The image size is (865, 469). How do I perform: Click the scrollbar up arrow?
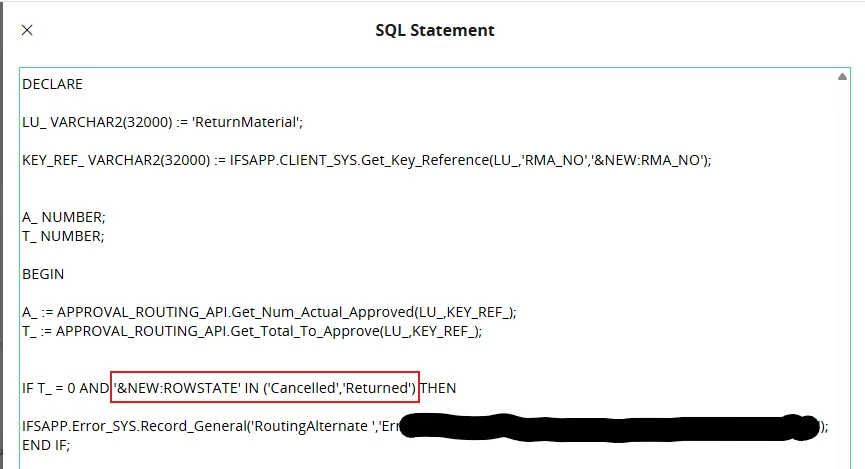pos(842,77)
